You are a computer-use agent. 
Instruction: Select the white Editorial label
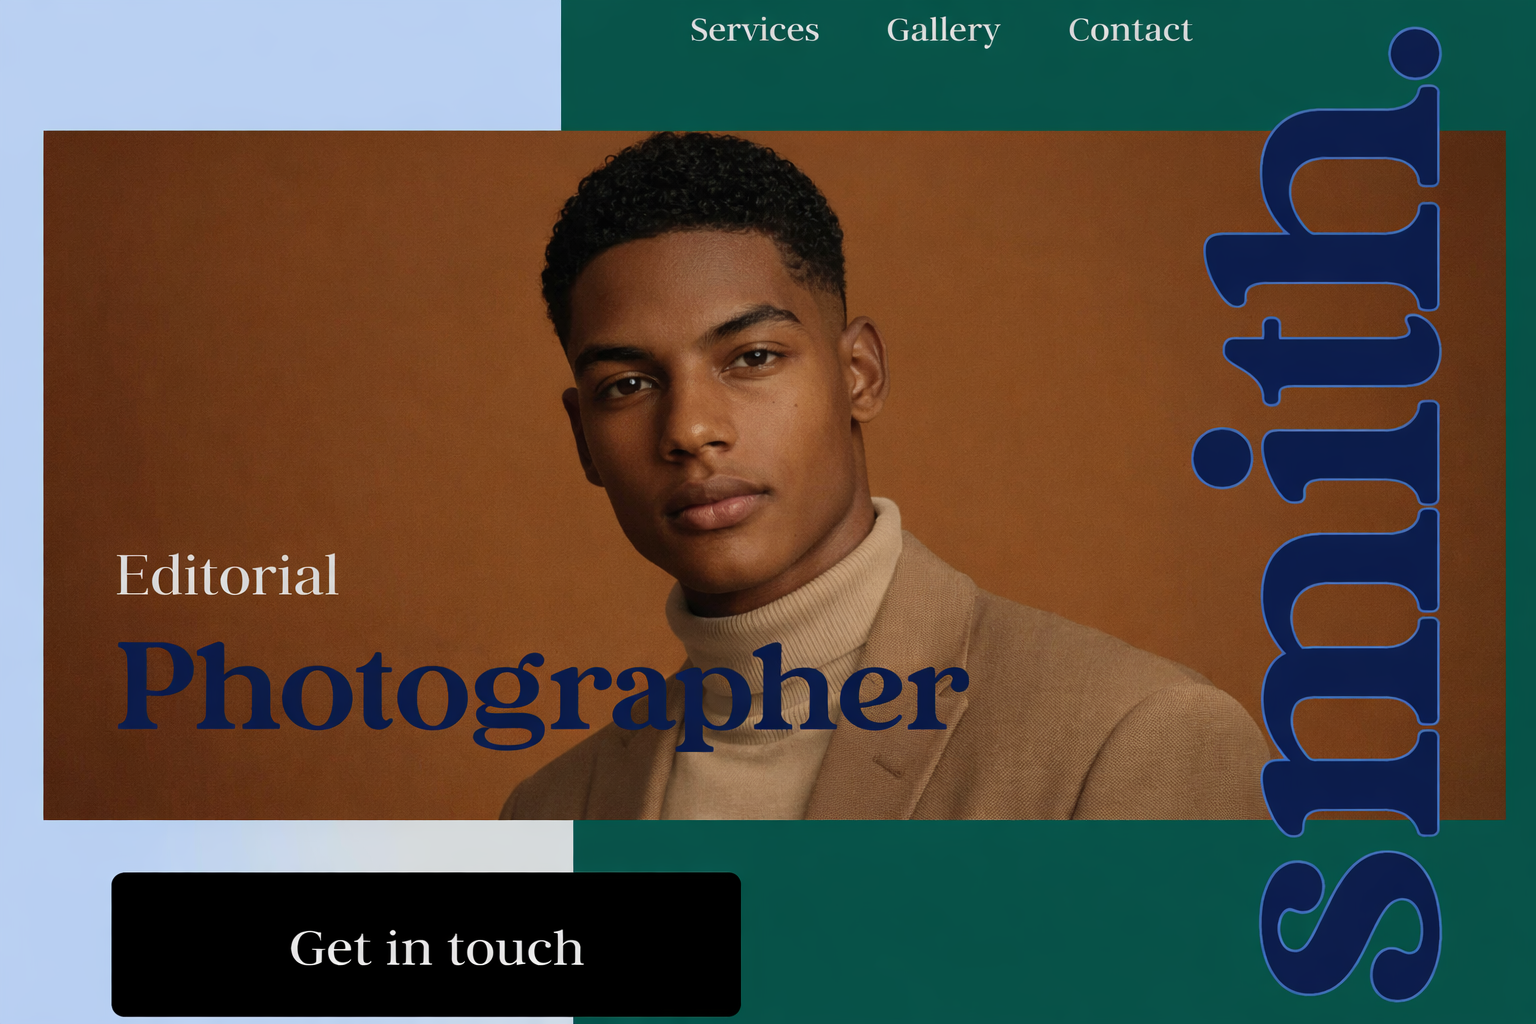point(227,575)
